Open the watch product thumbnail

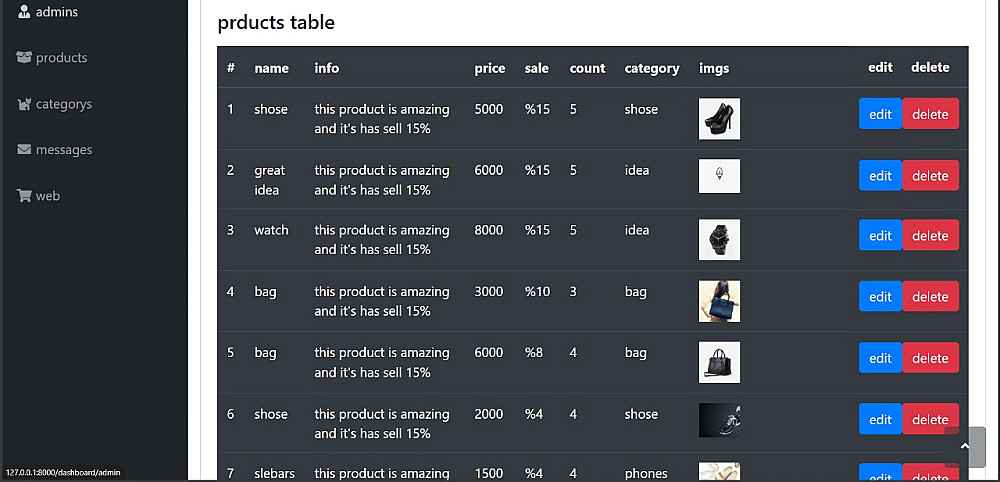click(719, 240)
